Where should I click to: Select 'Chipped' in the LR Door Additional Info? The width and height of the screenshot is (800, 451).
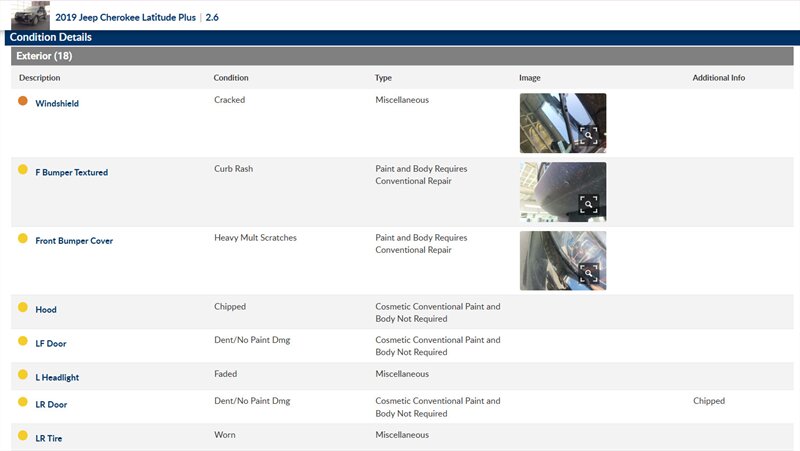(x=709, y=401)
